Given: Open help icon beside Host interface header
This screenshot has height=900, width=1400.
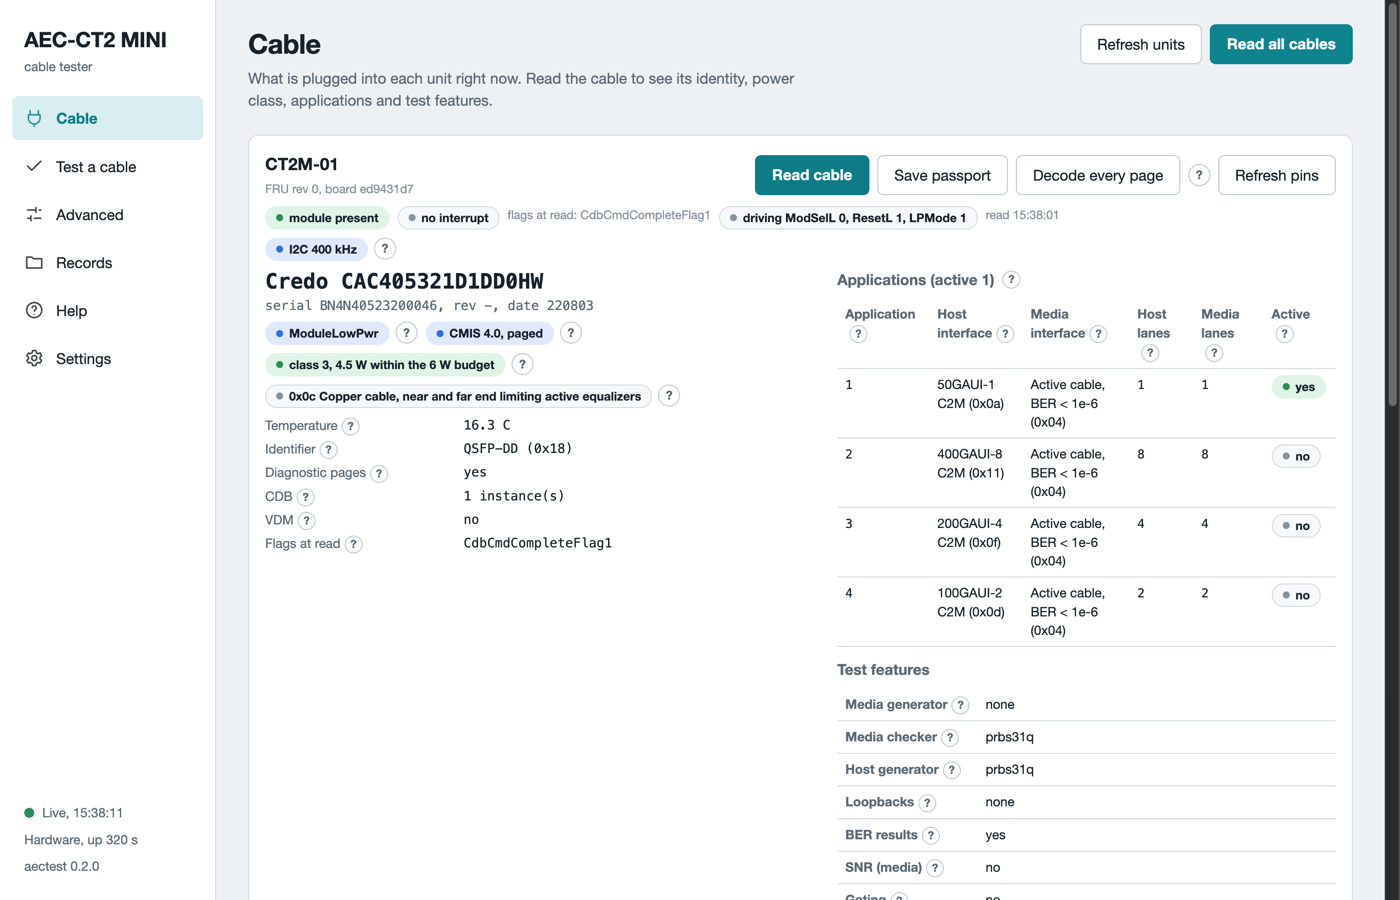Looking at the screenshot, I should pos(1005,334).
